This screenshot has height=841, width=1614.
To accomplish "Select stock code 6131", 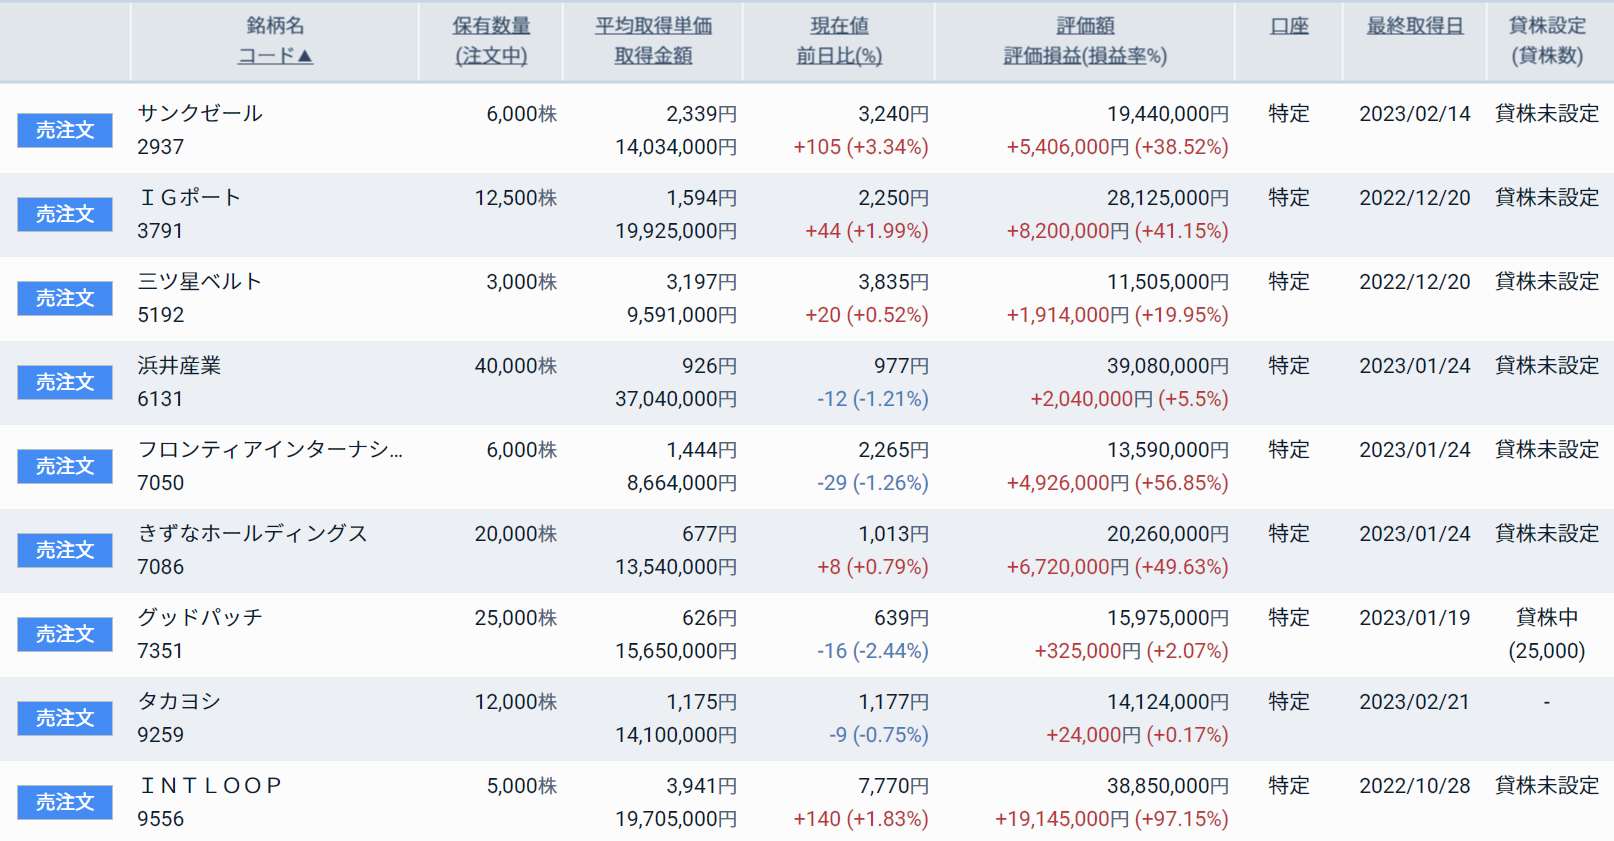I will (x=161, y=399).
